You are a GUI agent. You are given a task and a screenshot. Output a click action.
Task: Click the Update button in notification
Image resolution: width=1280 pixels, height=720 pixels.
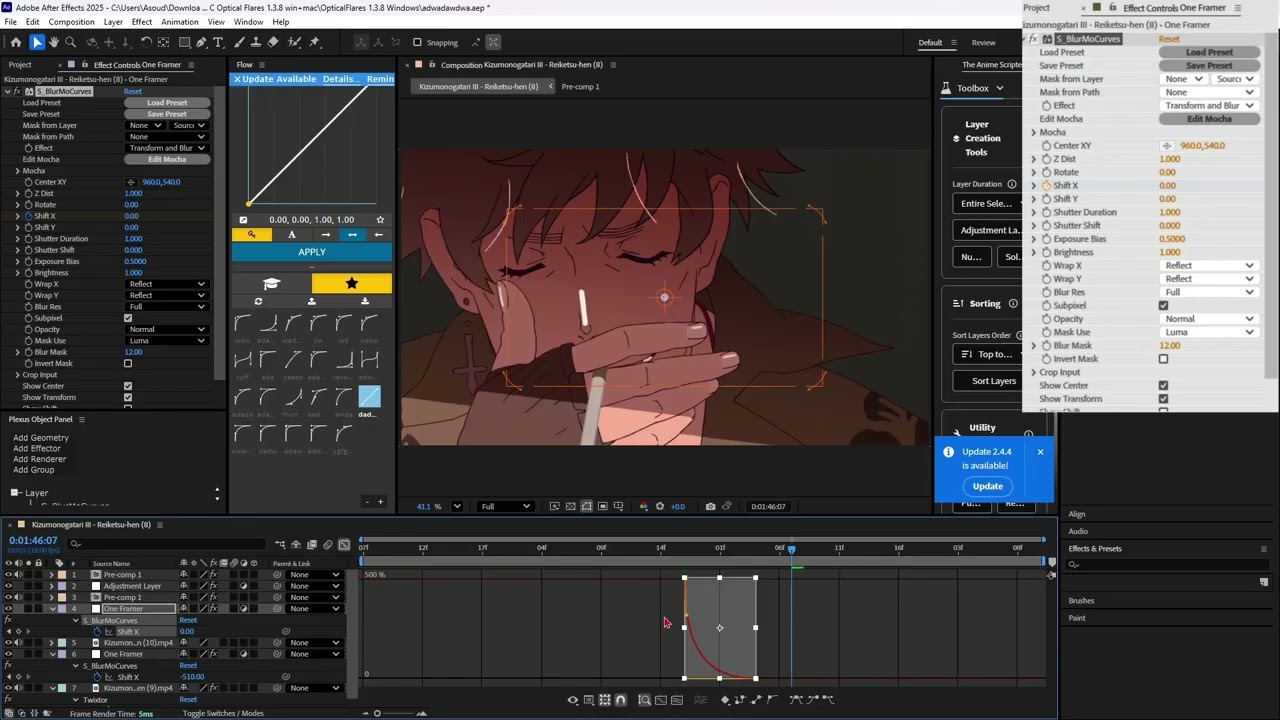987,486
